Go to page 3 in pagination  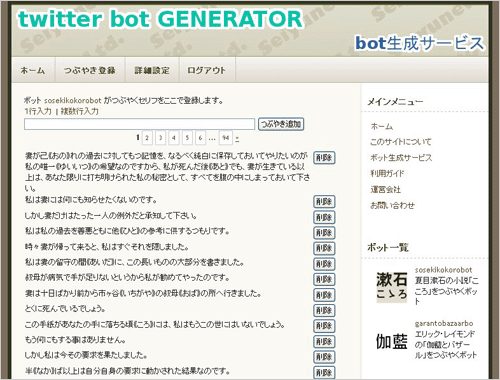coord(160,138)
